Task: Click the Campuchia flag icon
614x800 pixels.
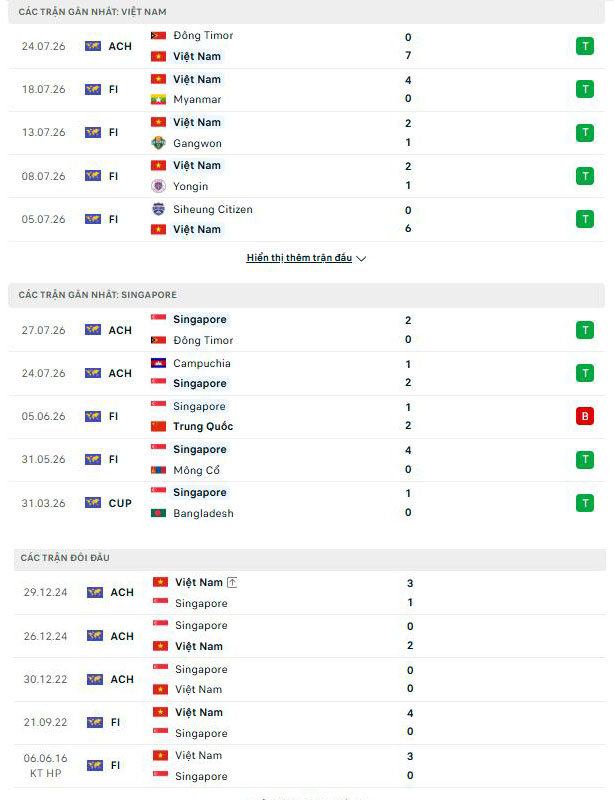Action: click(x=158, y=363)
